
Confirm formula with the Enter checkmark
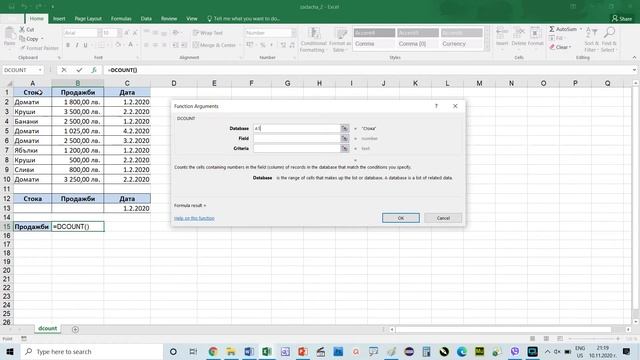pyautogui.click(x=79, y=70)
